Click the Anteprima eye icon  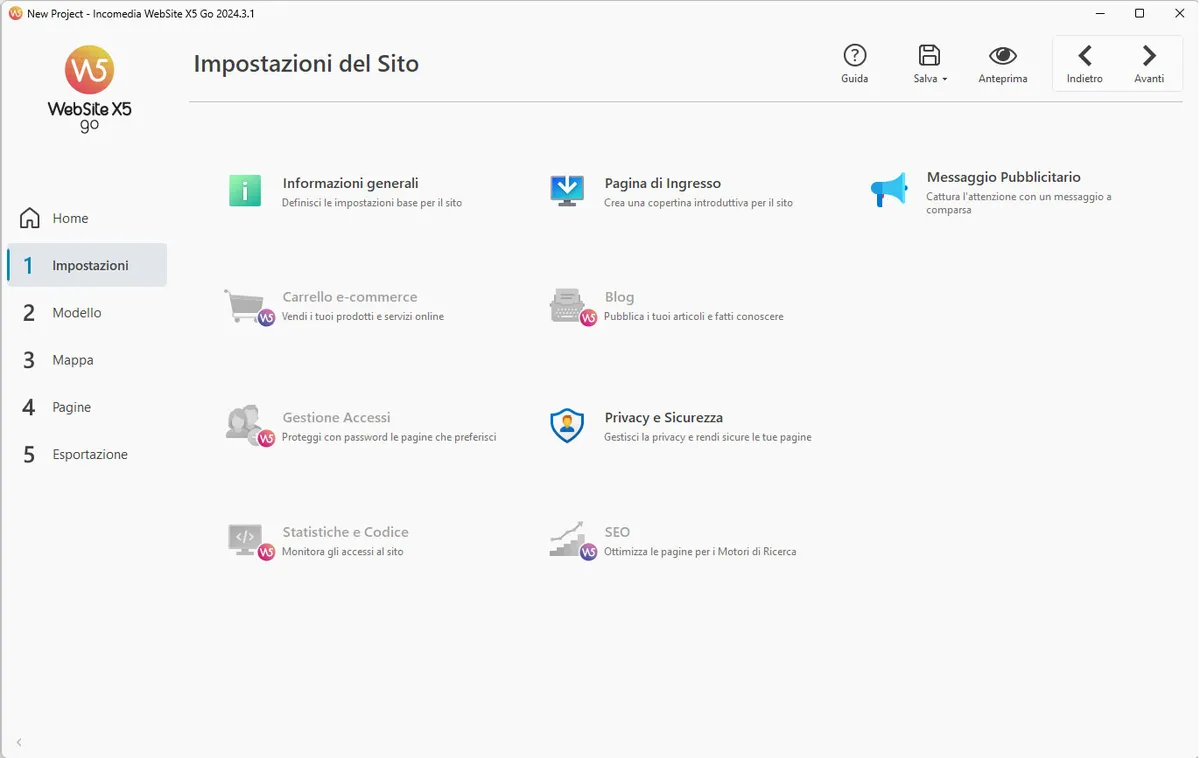click(1003, 55)
